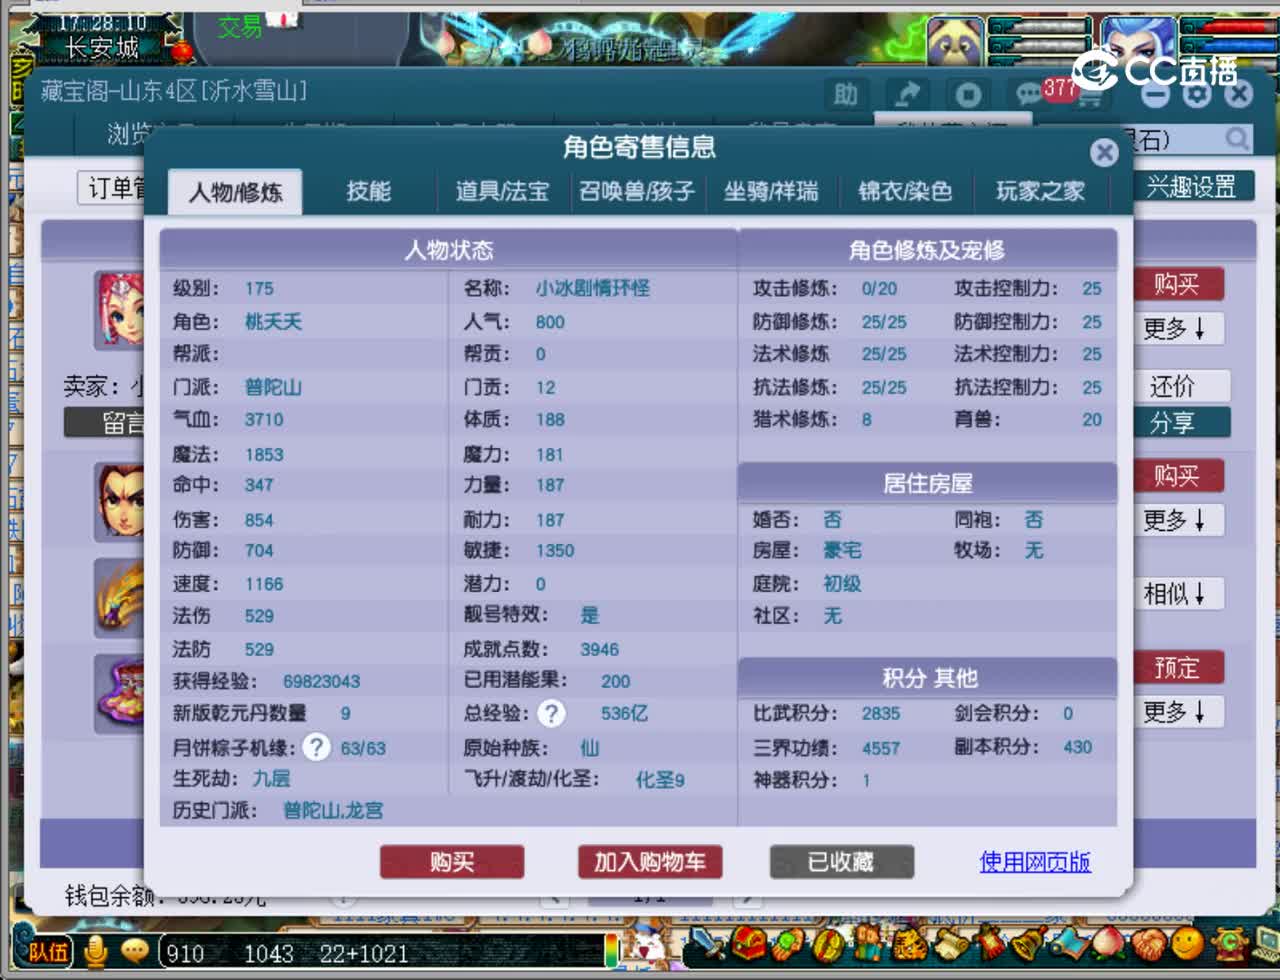
Task: Click the red 购买 button in dialog footer
Action: pos(452,862)
